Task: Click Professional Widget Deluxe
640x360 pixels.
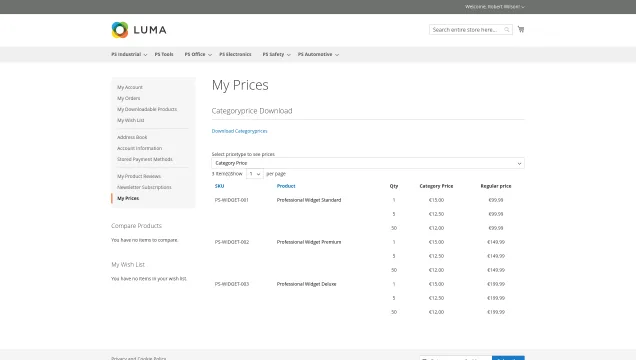Action: click(306, 284)
